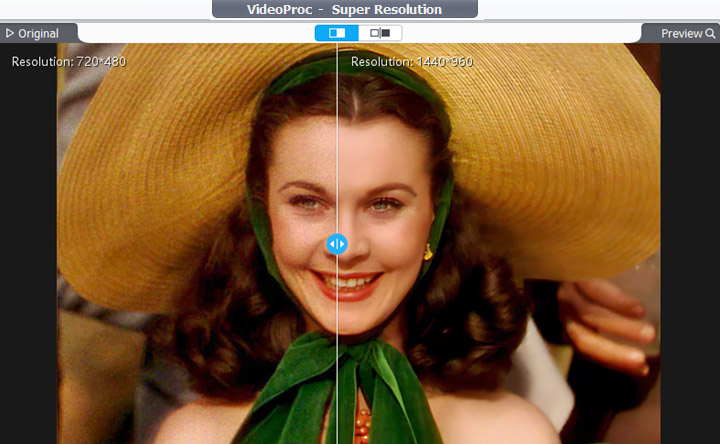
Task: Select the split-view comparison mode button
Action: pos(337,33)
